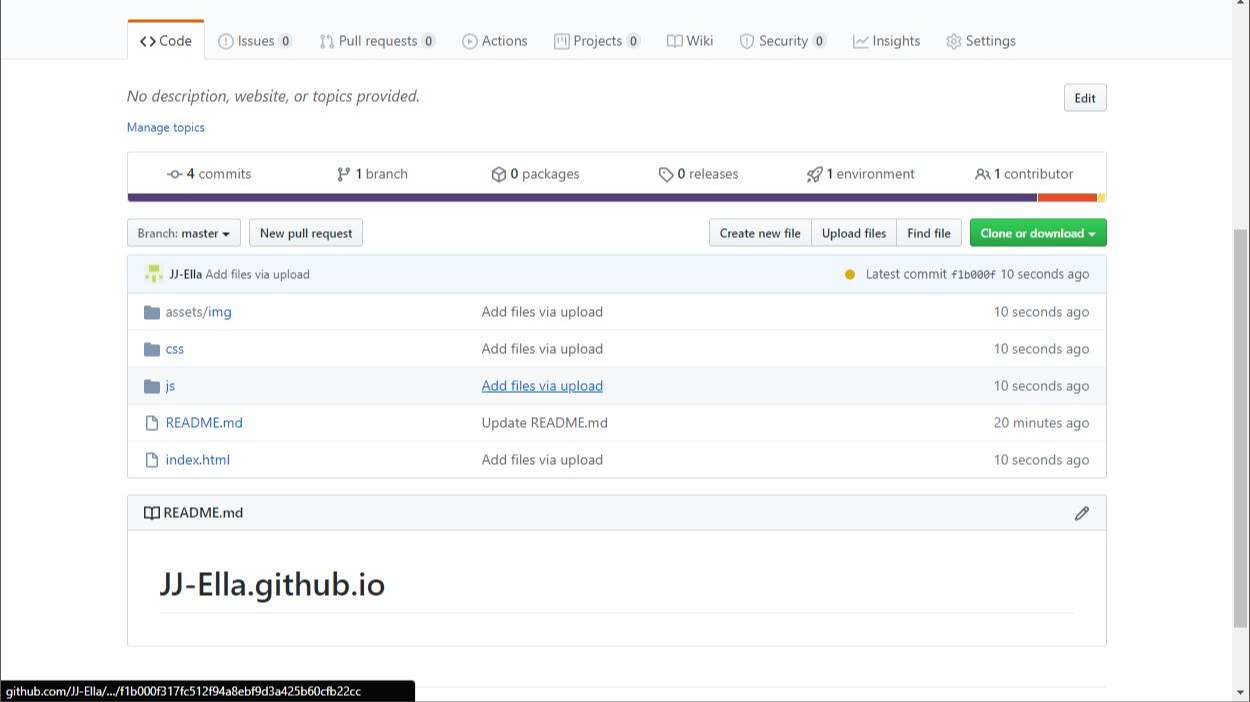
Task: Open 'Update README.md' commit message
Action: (545, 423)
